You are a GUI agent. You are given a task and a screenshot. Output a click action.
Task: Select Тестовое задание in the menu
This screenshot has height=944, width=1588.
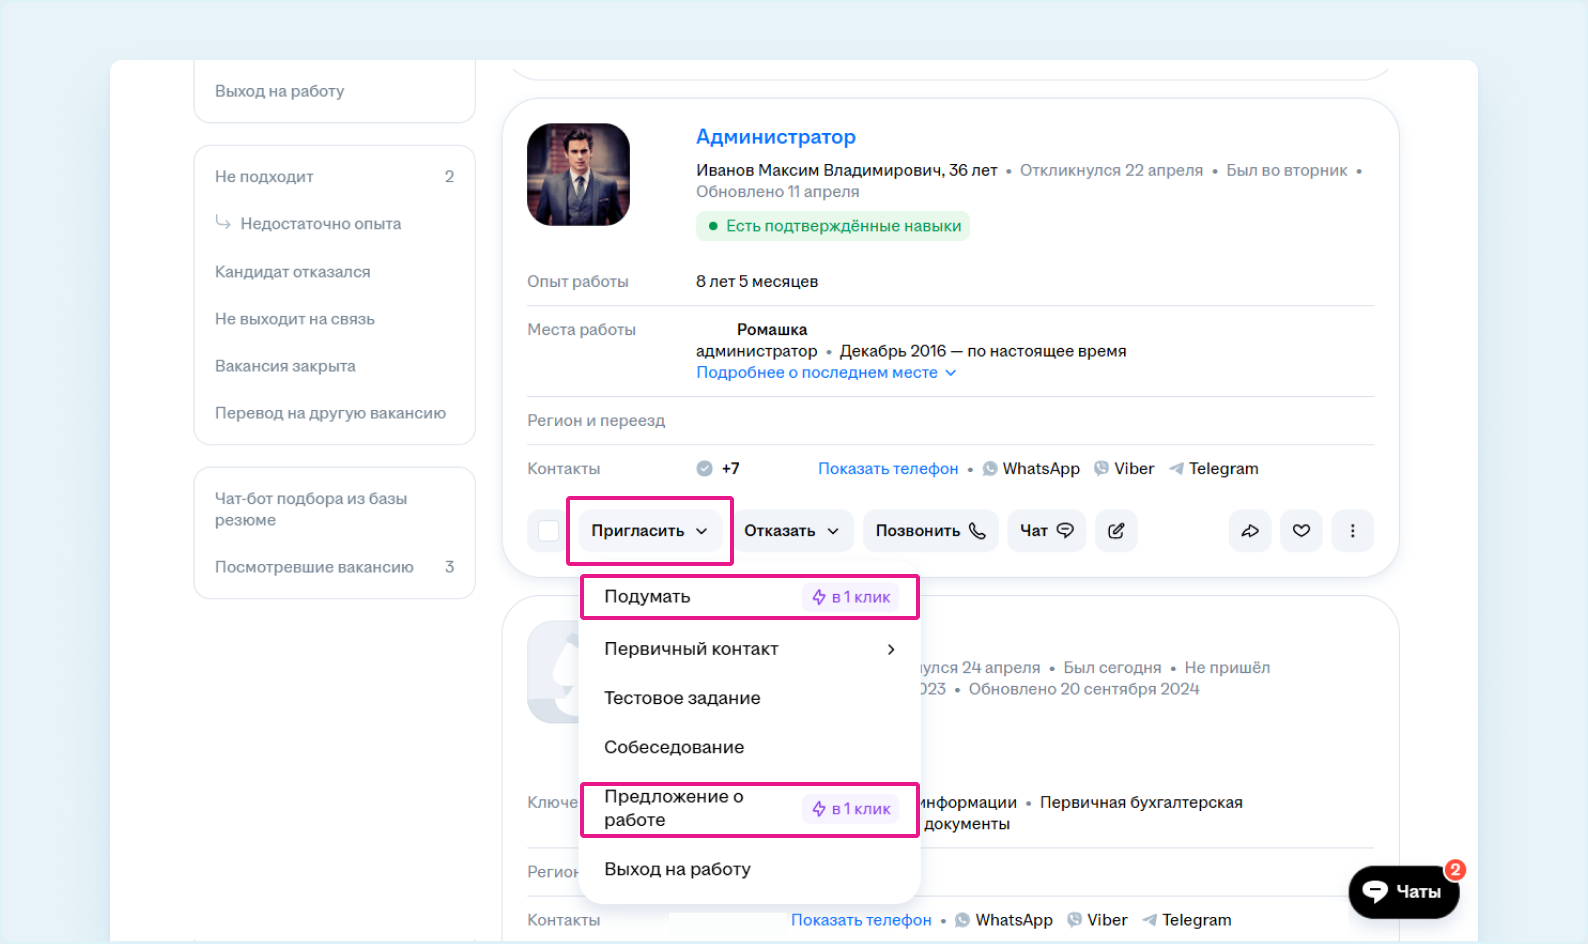[749, 698]
